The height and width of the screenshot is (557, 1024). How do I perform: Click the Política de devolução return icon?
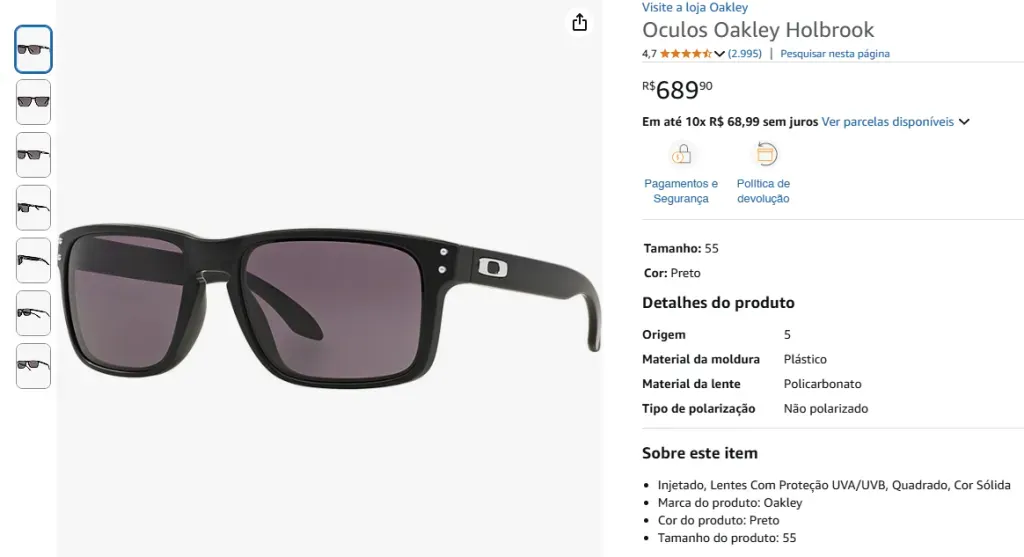766,154
